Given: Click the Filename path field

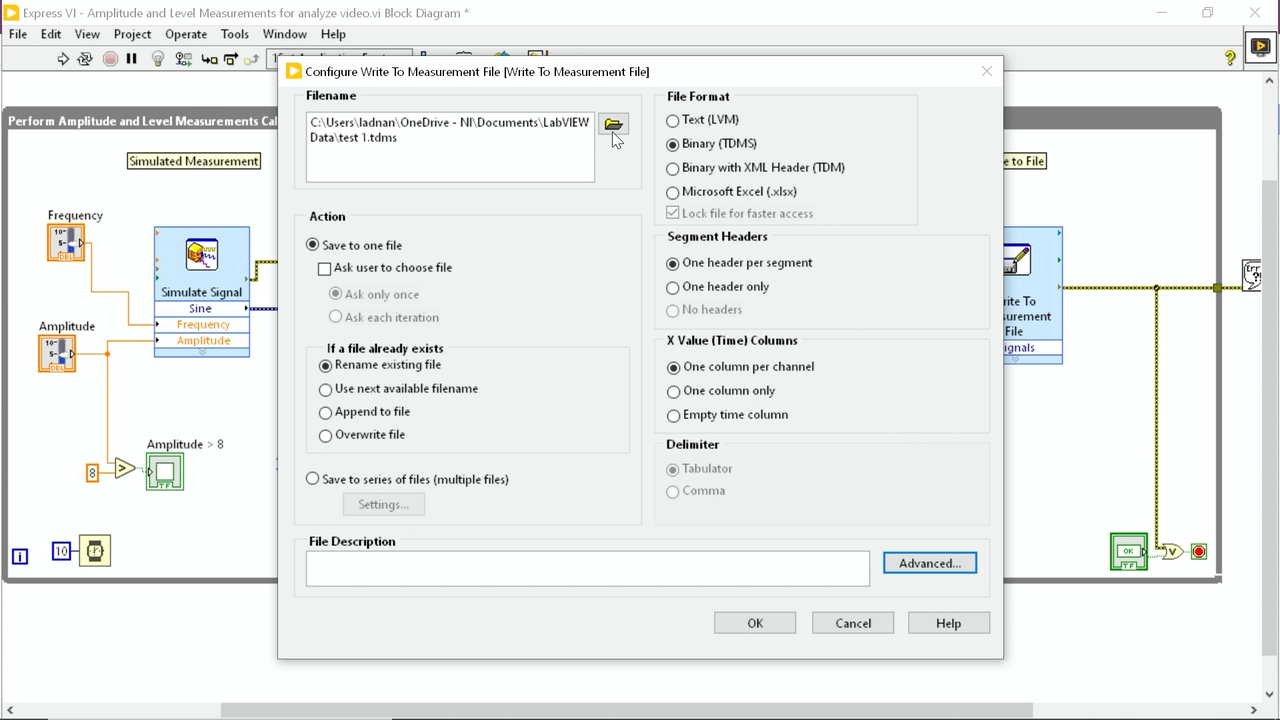Looking at the screenshot, I should tap(450, 147).
